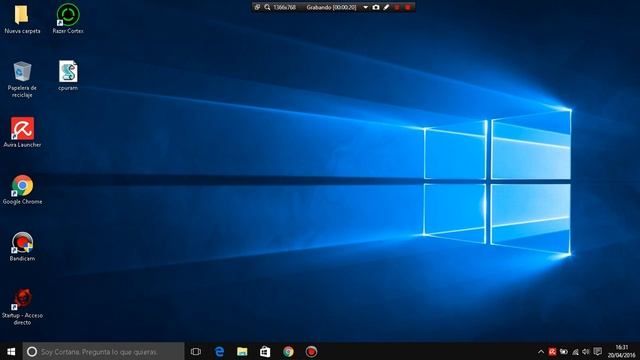Open File Explorer from the taskbar

click(x=242, y=351)
